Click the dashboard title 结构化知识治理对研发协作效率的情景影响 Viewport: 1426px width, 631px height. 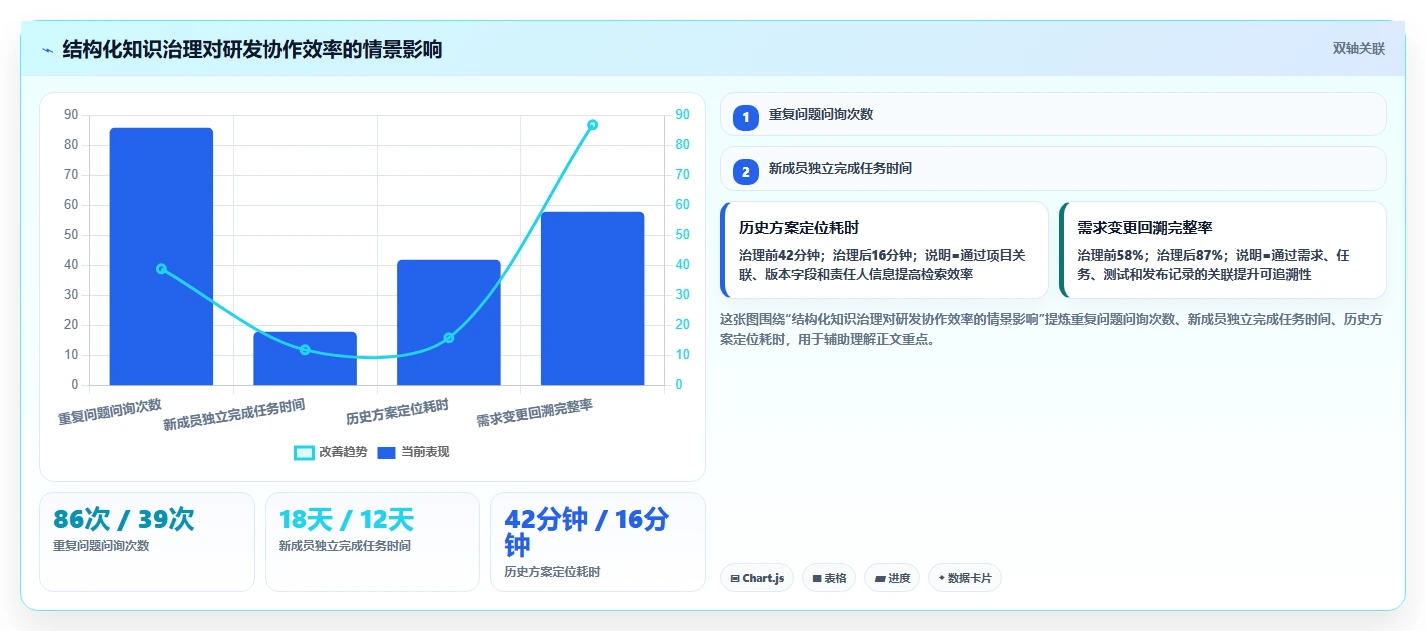pos(252,49)
